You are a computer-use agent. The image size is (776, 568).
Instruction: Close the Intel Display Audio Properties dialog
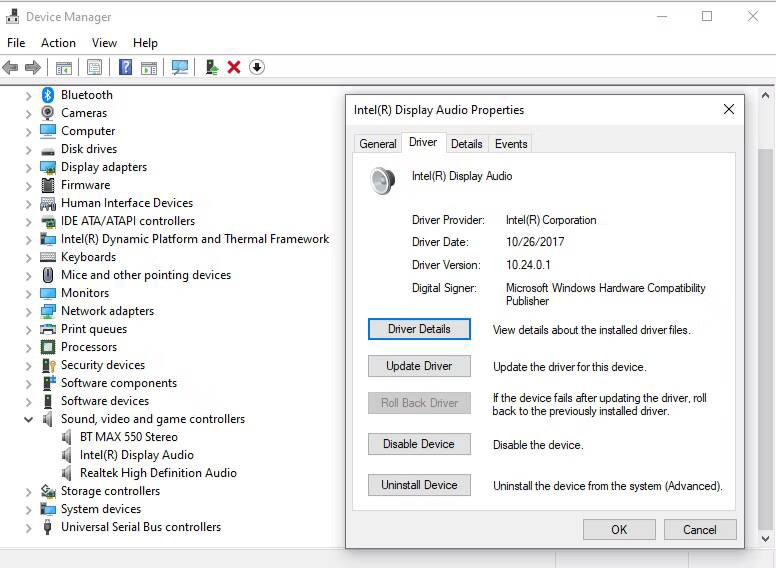(x=729, y=109)
